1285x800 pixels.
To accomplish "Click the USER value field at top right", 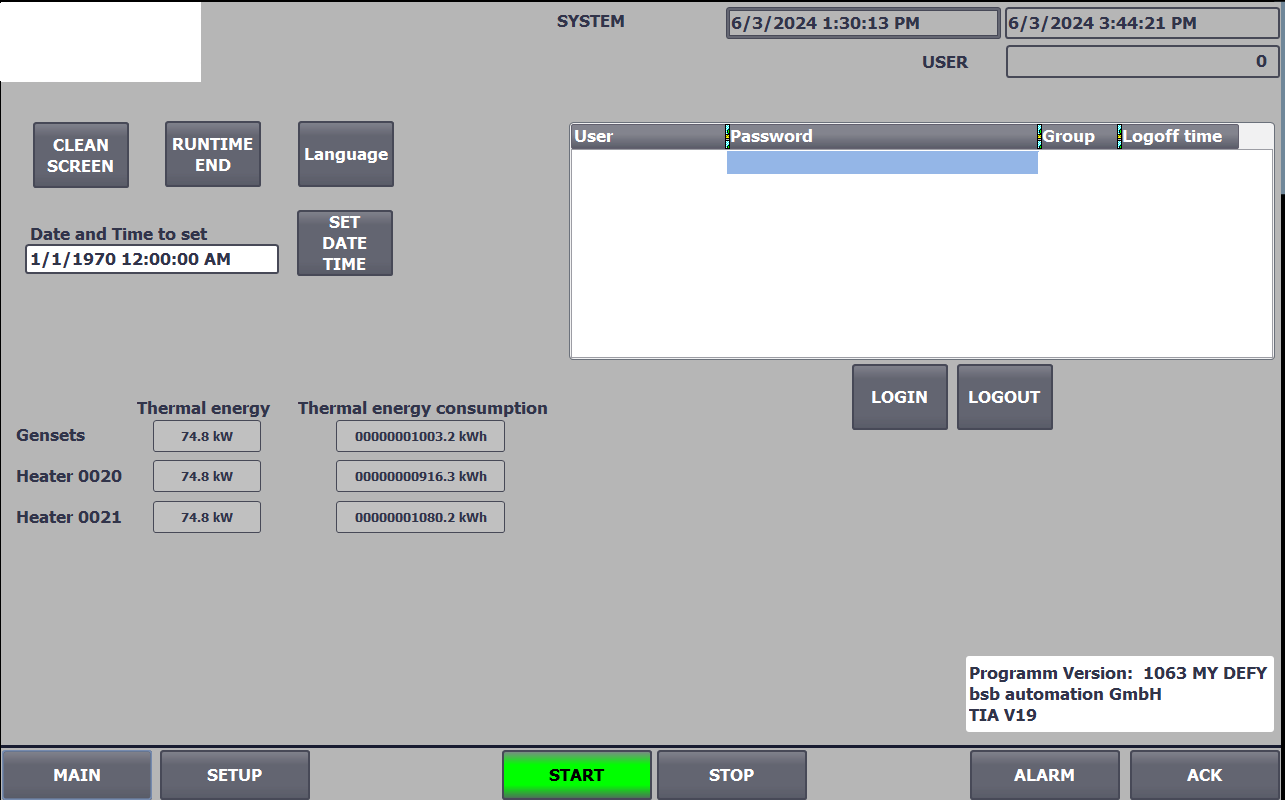I will tap(1142, 62).
